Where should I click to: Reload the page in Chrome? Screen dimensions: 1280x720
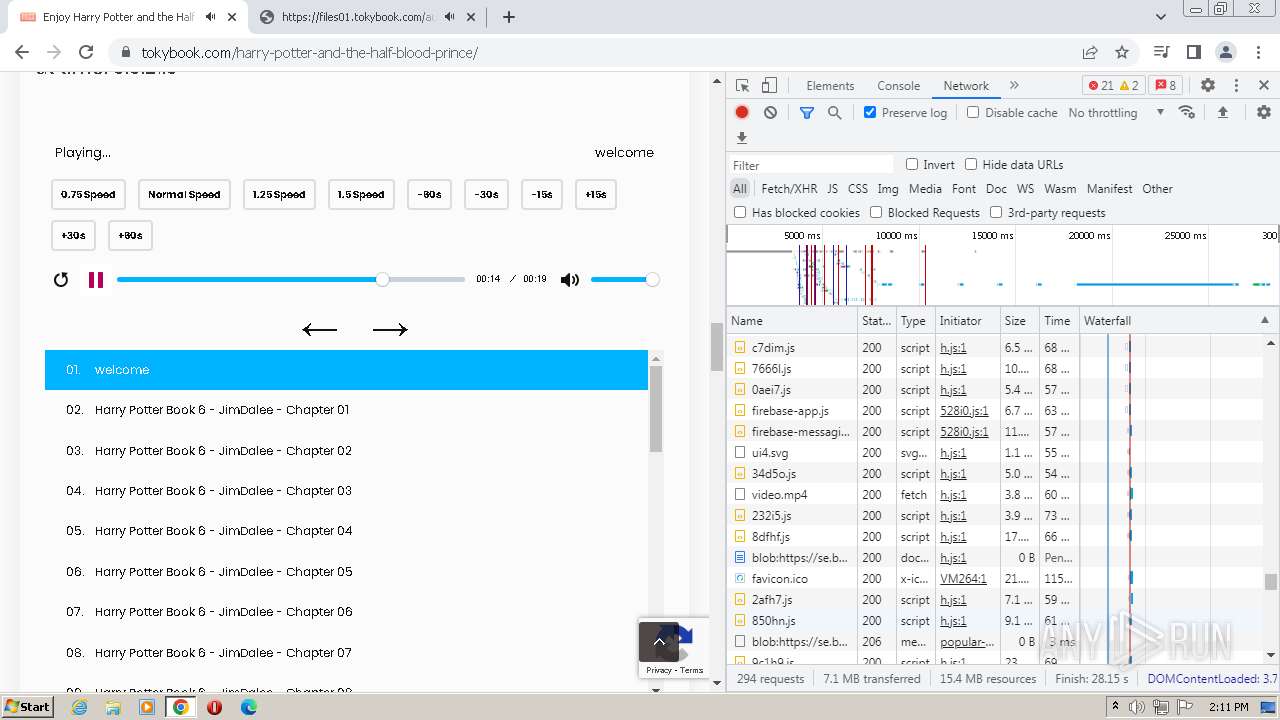86,52
